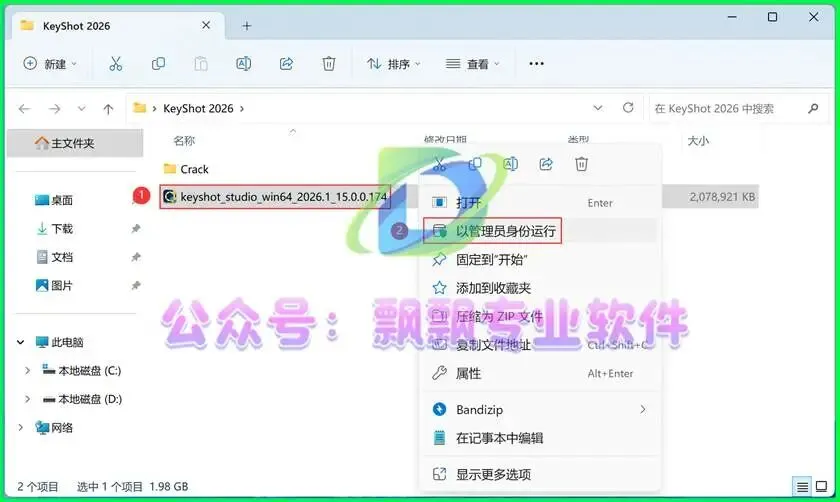The image size is (840, 502).
Task: Open the Bandizip submenu
Action: [539, 410]
